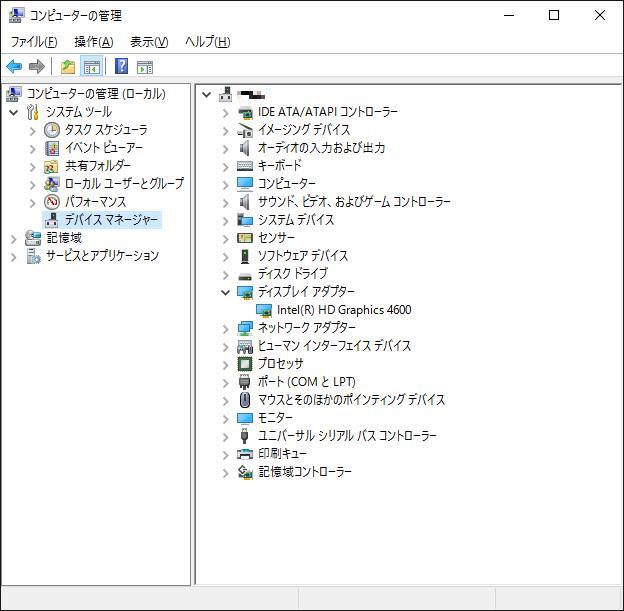Select the 記憶域コントローラー label
Viewport: 624px width, 611px height.
coord(305,472)
